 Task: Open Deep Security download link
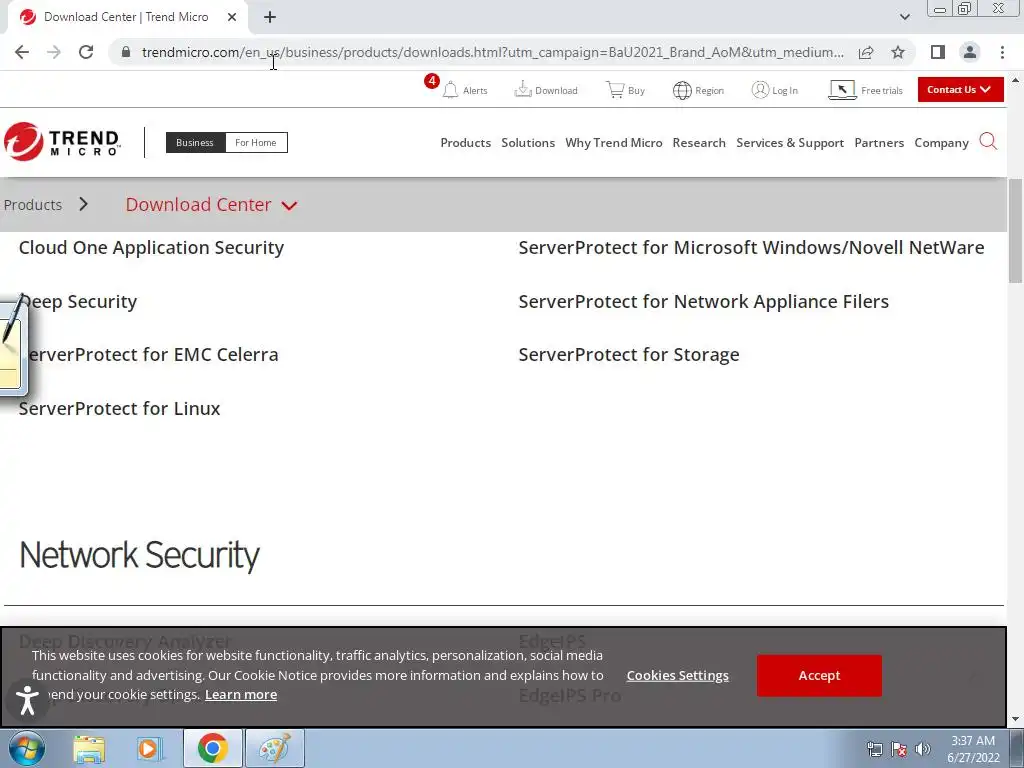[x=78, y=302]
